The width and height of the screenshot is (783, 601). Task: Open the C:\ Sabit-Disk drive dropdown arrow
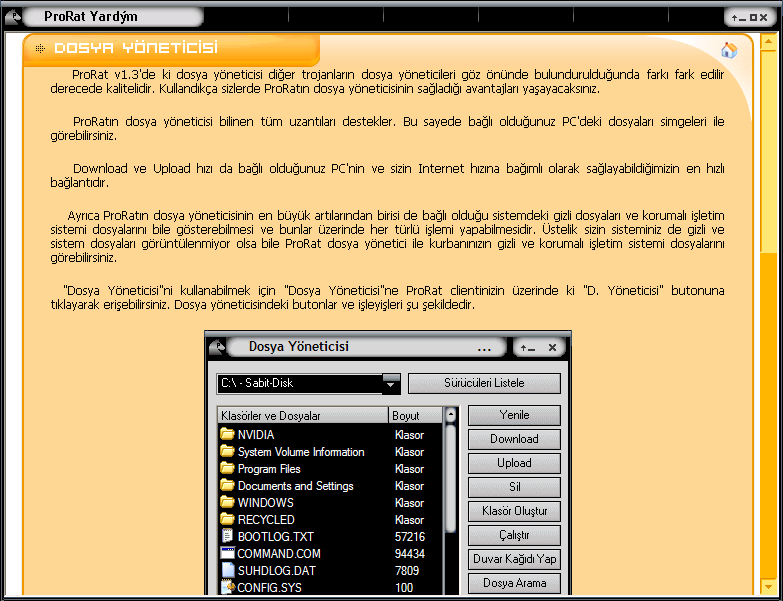pos(391,384)
